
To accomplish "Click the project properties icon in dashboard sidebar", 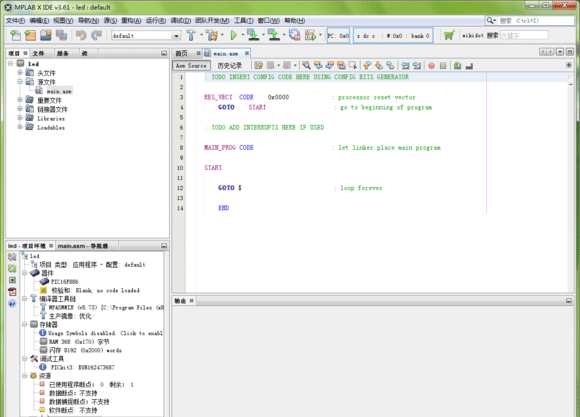I will (12, 256).
